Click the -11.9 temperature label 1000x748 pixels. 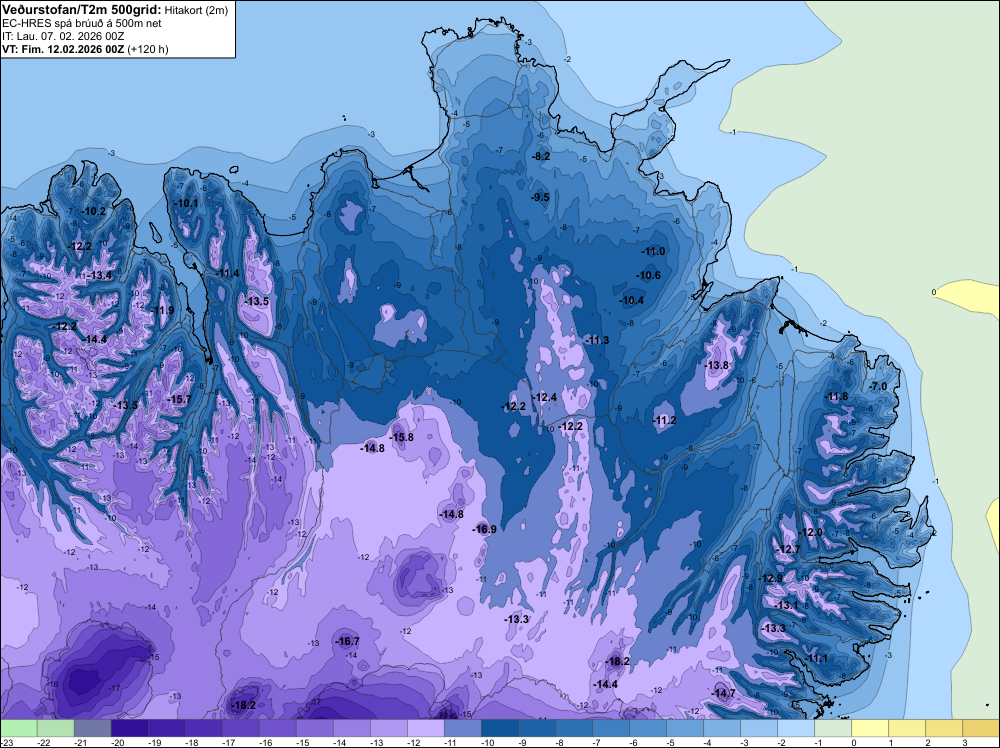pyautogui.click(x=162, y=311)
